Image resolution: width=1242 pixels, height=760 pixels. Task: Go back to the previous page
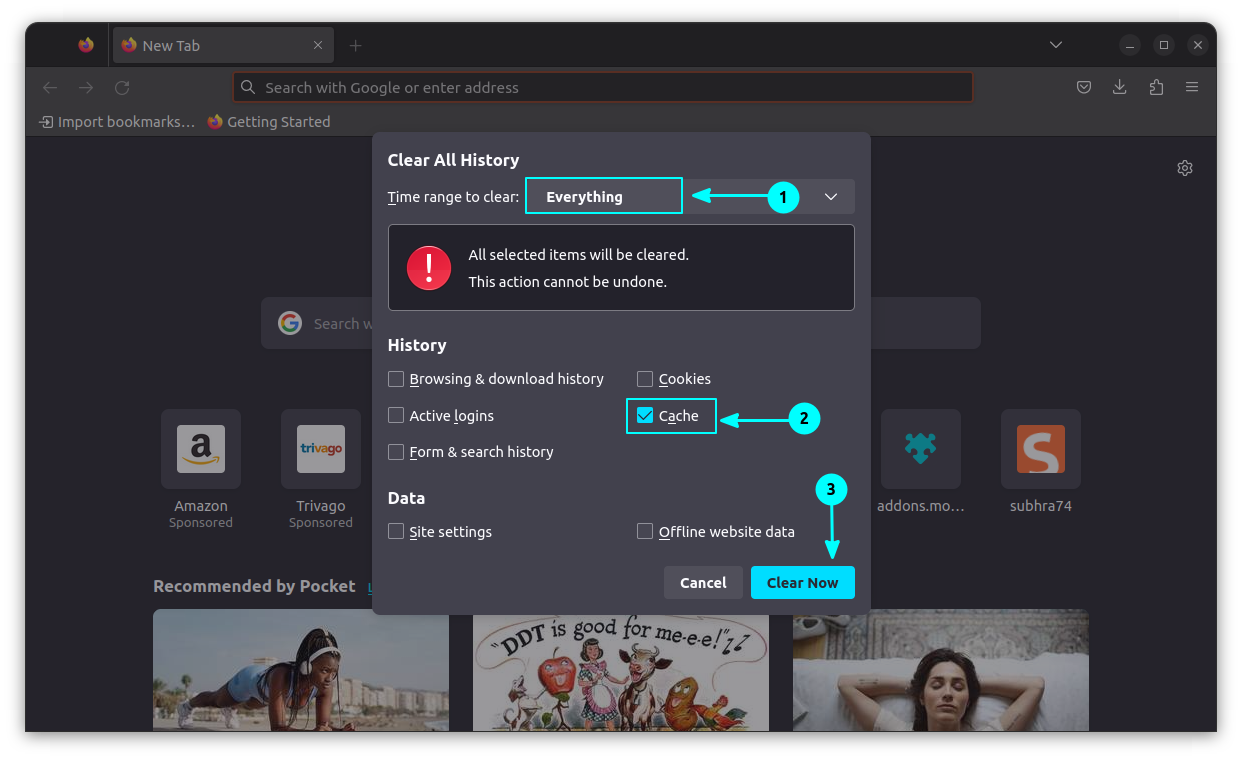(x=50, y=87)
